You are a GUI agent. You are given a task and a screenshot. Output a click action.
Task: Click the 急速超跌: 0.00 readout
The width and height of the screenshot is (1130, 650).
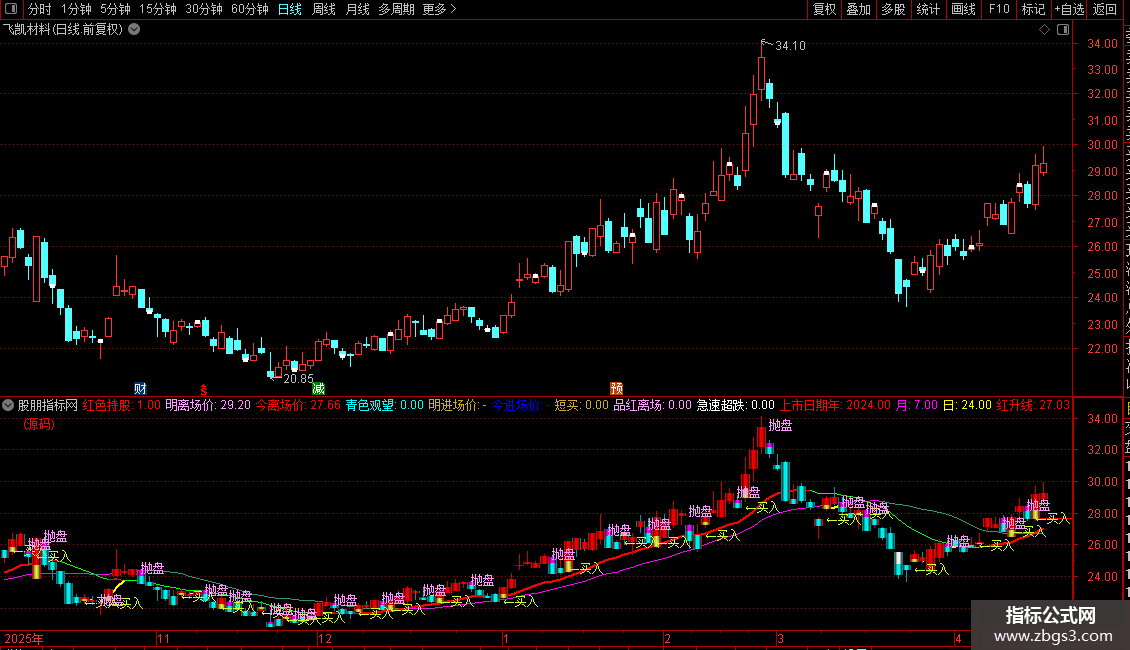click(x=735, y=405)
